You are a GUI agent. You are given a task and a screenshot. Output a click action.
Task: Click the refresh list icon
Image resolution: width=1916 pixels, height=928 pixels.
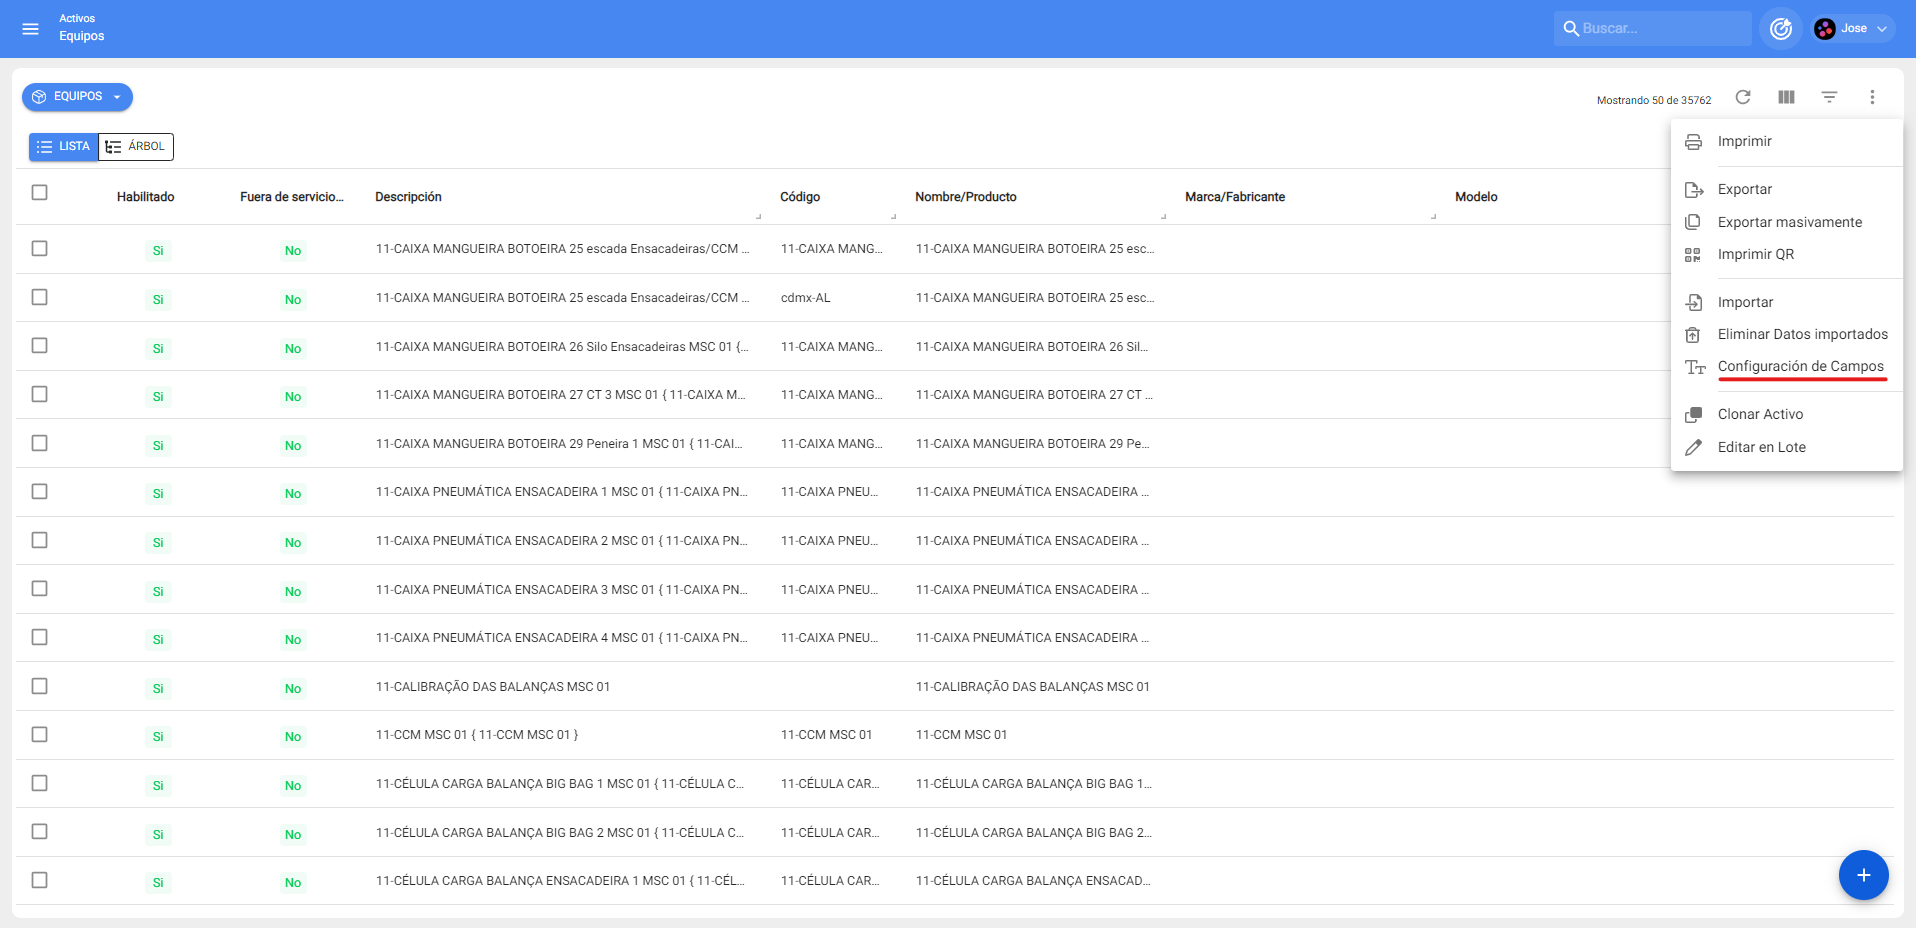(x=1743, y=97)
